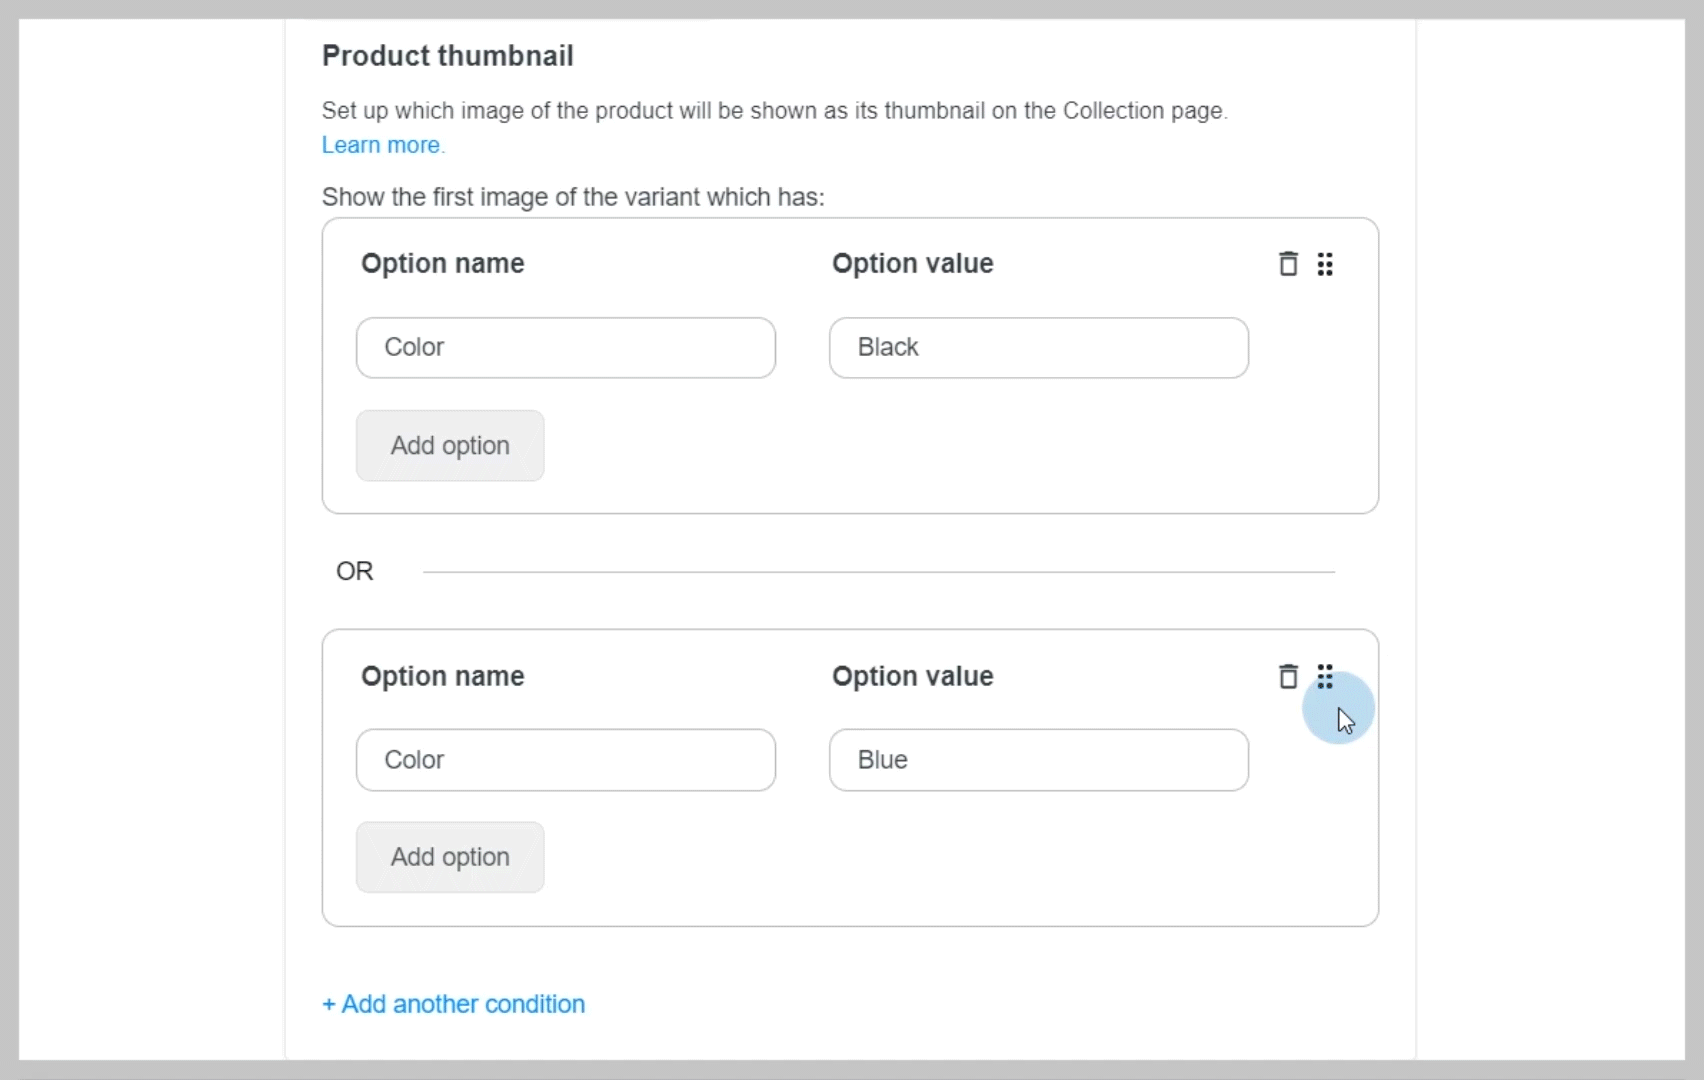Image resolution: width=1704 pixels, height=1080 pixels.
Task: Click Add option in the Black condition
Action: (x=450, y=446)
